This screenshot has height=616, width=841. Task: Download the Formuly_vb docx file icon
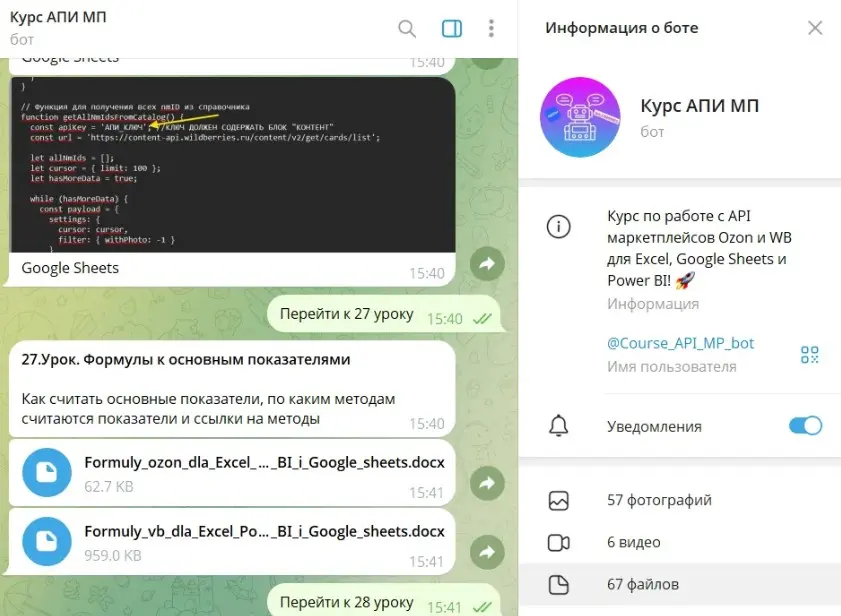(x=47, y=541)
